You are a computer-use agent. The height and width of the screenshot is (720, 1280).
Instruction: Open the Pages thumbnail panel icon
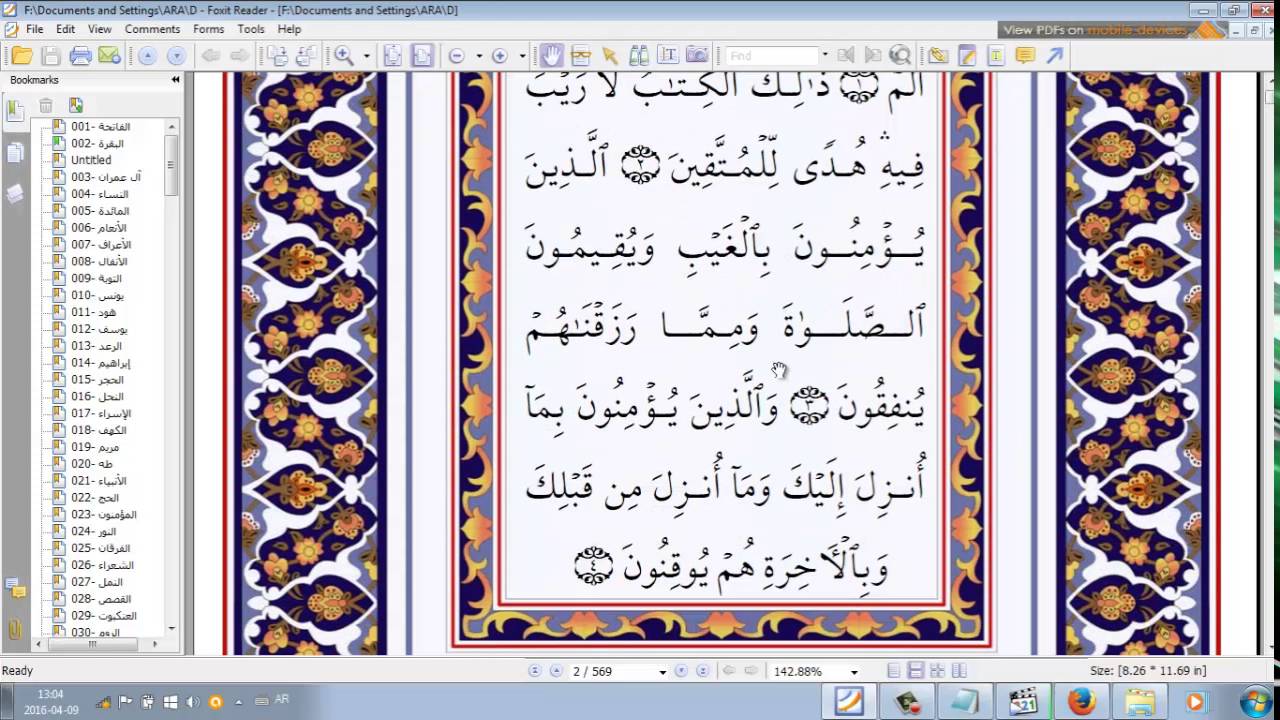[15, 153]
